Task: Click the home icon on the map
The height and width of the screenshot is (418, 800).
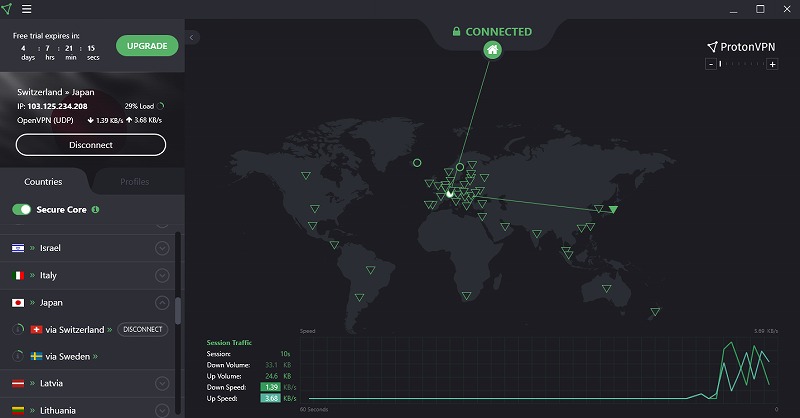Action: [492, 50]
